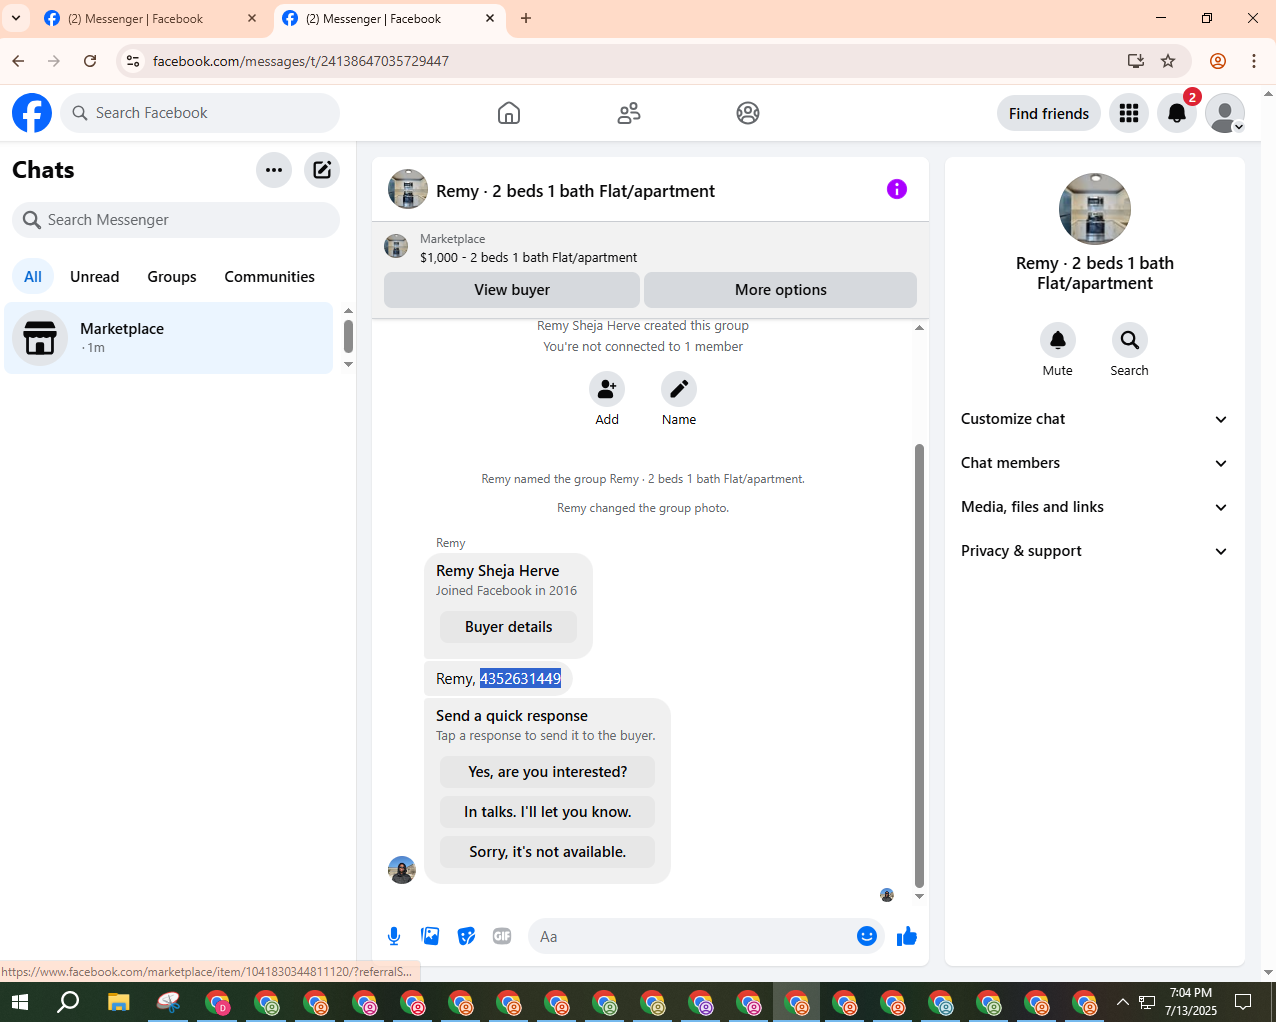The image size is (1276, 1022).
Task: Open Windows Start menu
Action: click(x=20, y=1002)
